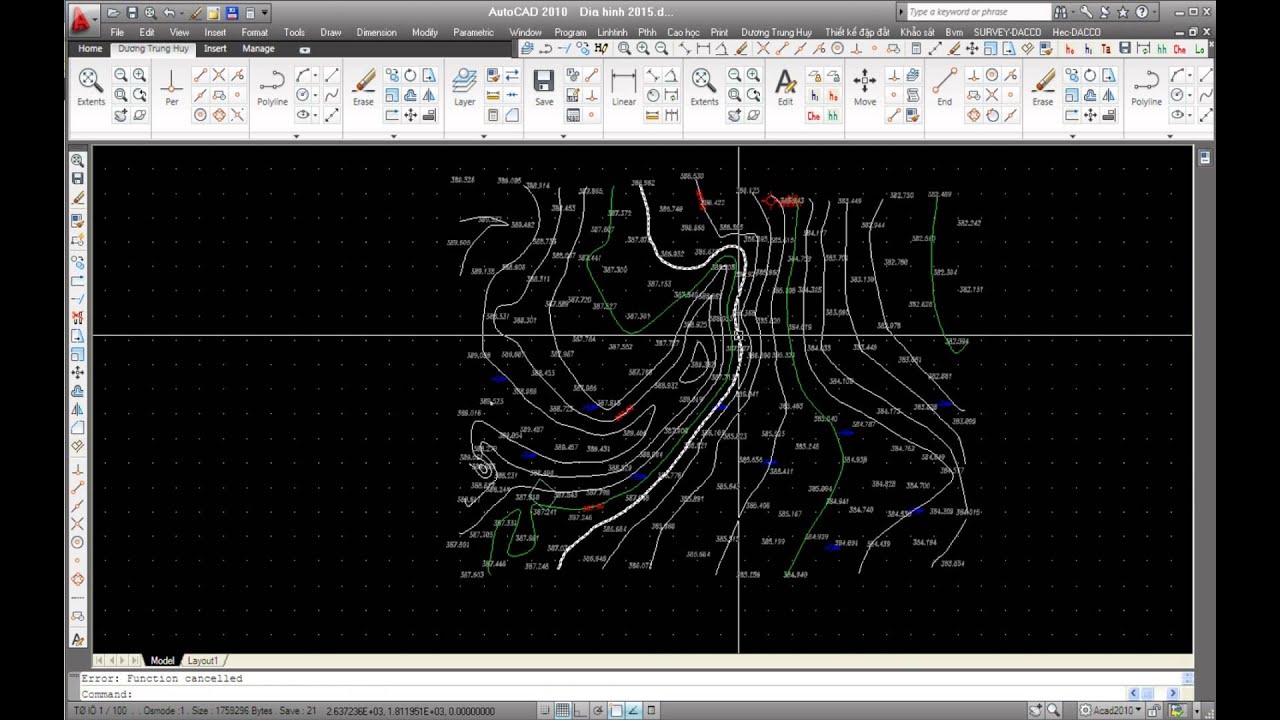Click the first Erase tool in the ribbon

click(x=363, y=88)
